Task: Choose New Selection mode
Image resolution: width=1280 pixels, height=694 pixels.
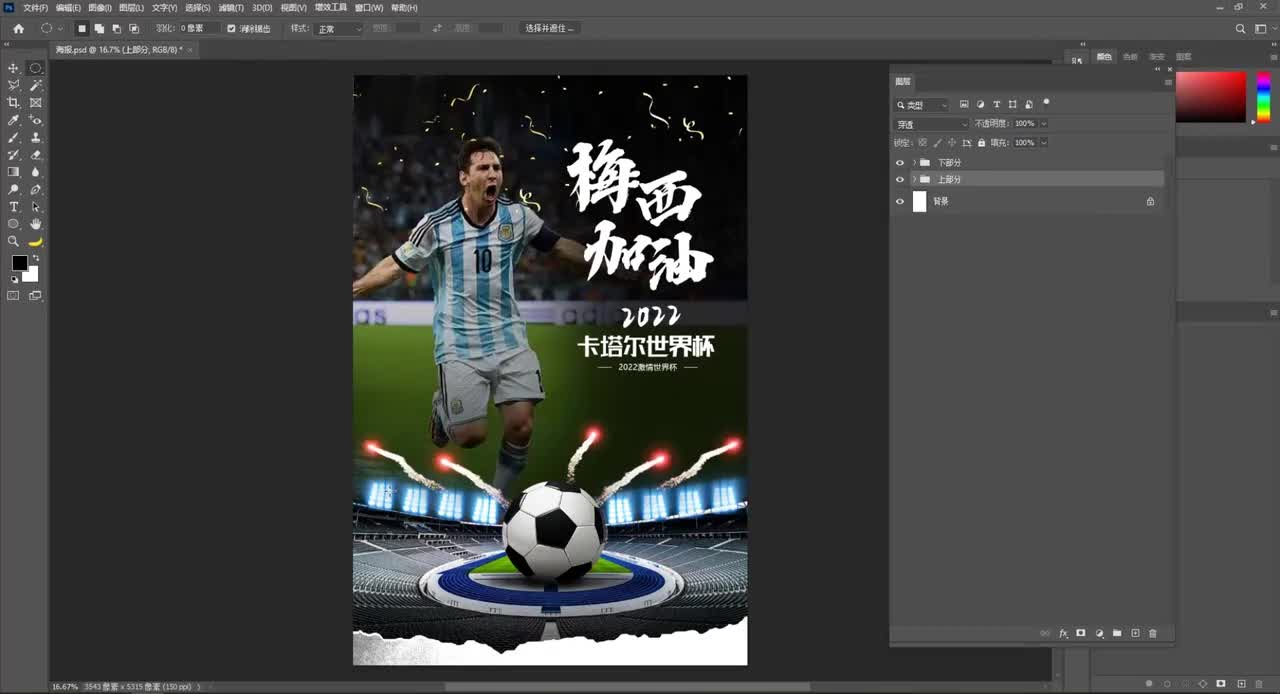Action: (82, 29)
